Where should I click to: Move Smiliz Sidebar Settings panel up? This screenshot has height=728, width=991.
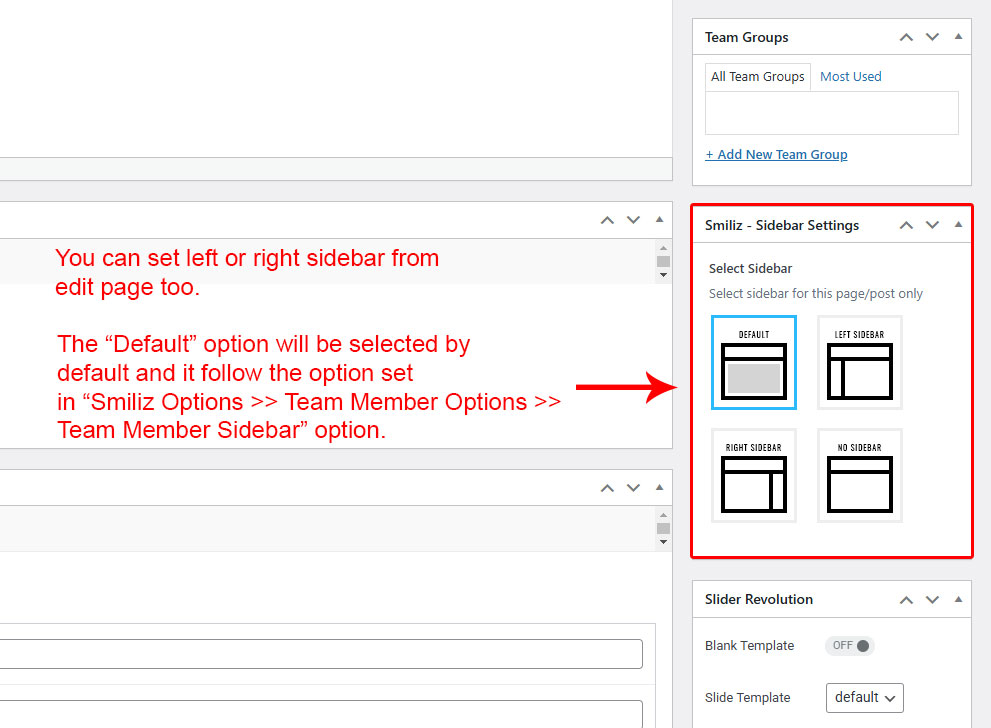pyautogui.click(x=906, y=225)
